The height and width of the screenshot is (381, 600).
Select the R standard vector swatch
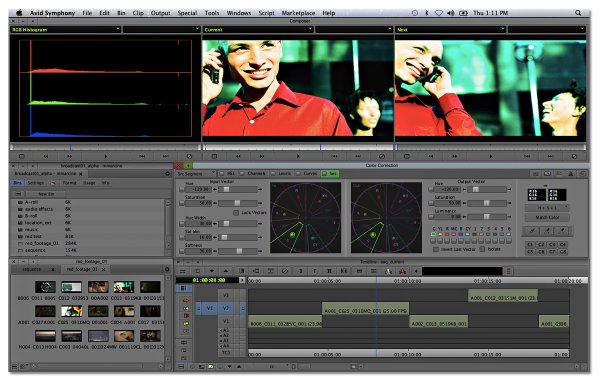pyautogui.click(x=447, y=234)
